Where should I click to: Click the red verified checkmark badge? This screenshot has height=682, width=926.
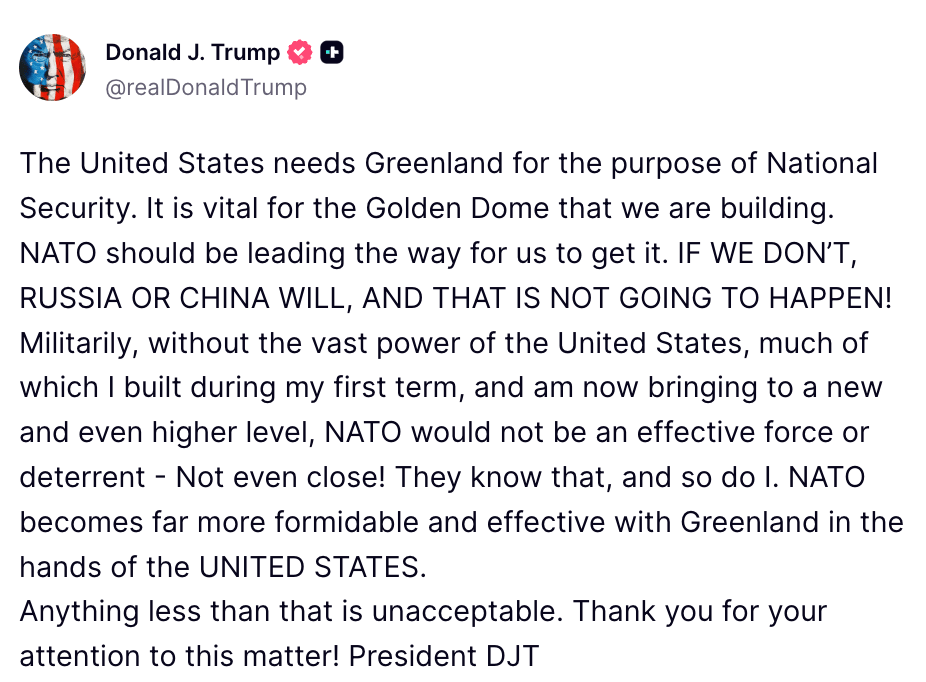pyautogui.click(x=299, y=53)
